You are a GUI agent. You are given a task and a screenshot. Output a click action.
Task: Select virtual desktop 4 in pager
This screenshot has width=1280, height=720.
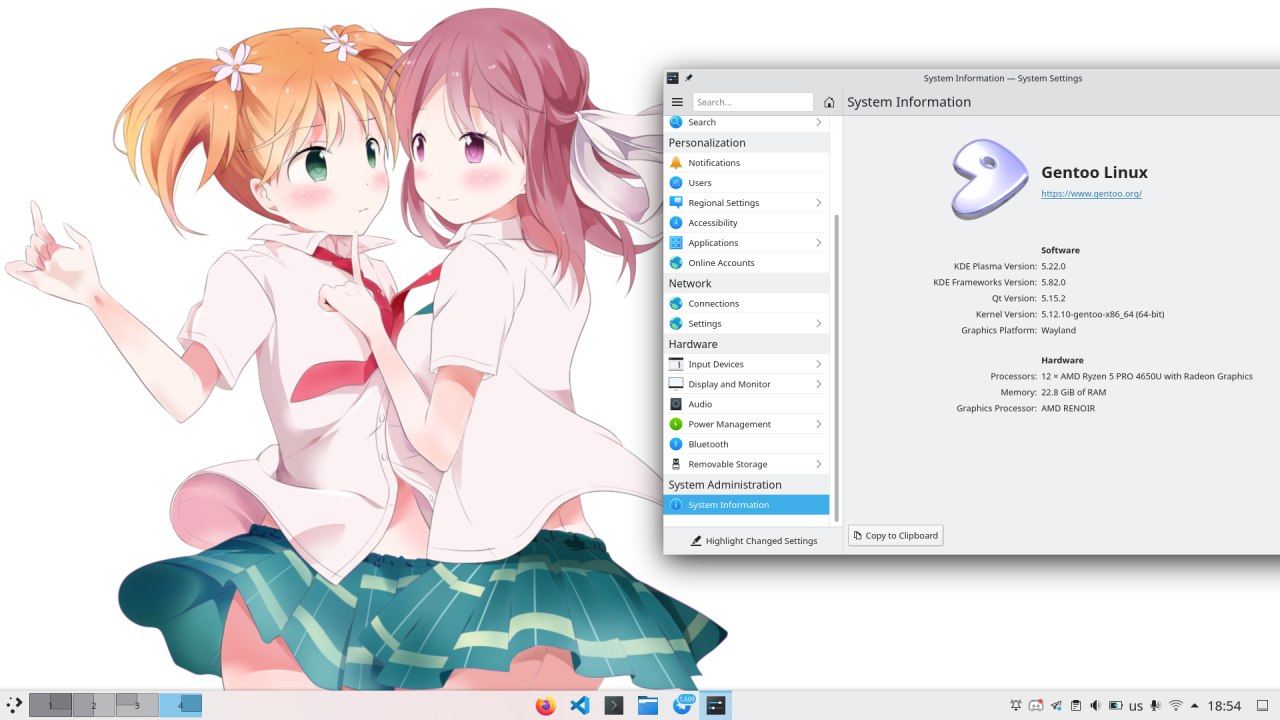tap(181, 705)
